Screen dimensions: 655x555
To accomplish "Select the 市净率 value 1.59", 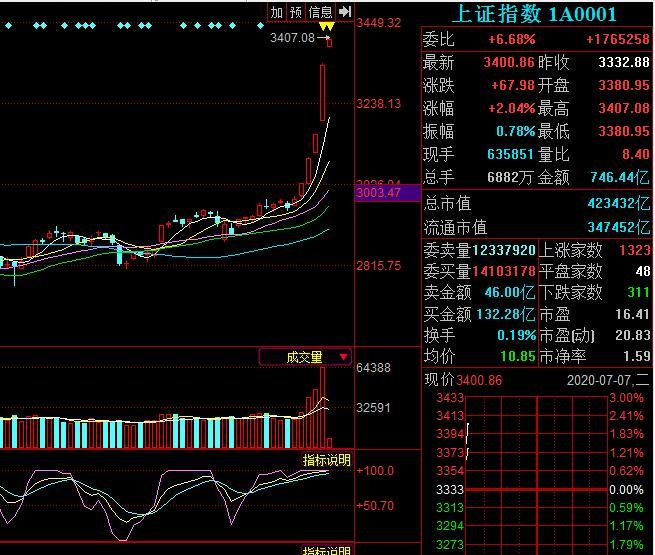I will [x=637, y=356].
